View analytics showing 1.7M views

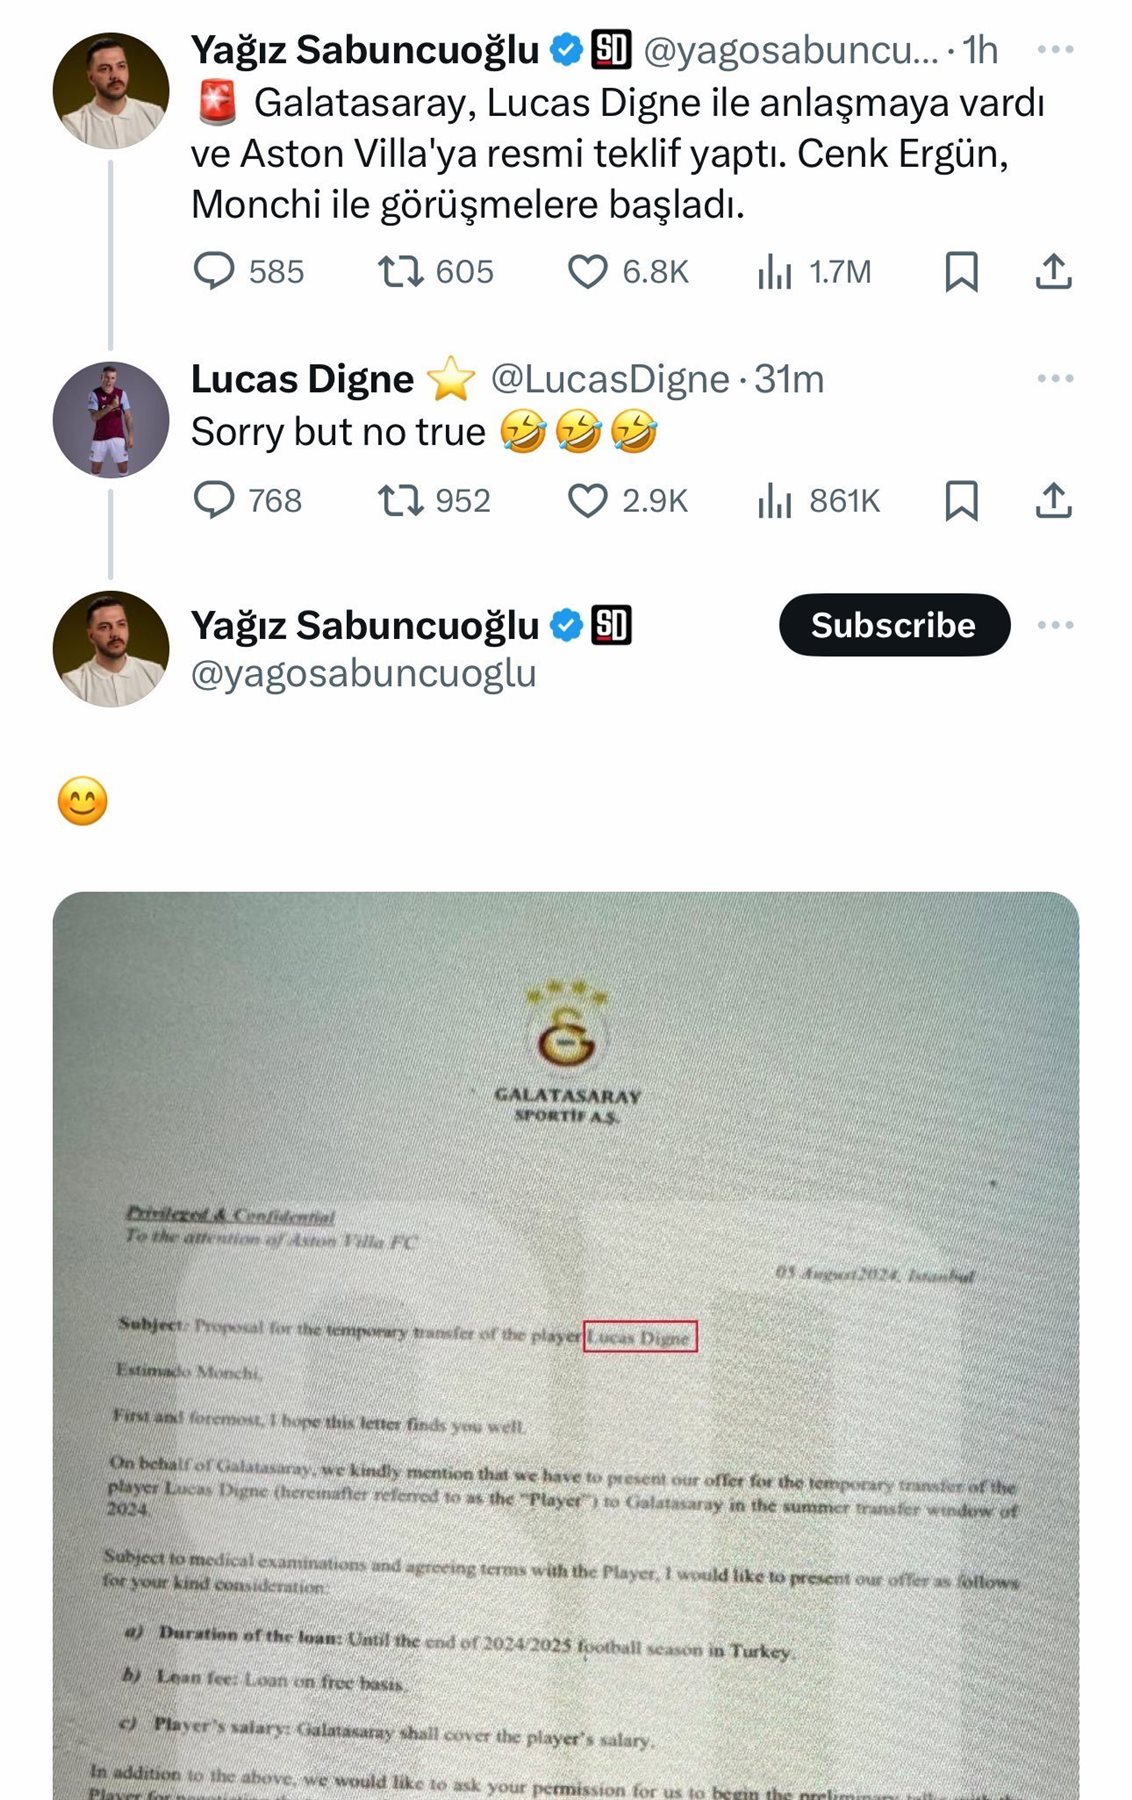pyautogui.click(x=775, y=271)
